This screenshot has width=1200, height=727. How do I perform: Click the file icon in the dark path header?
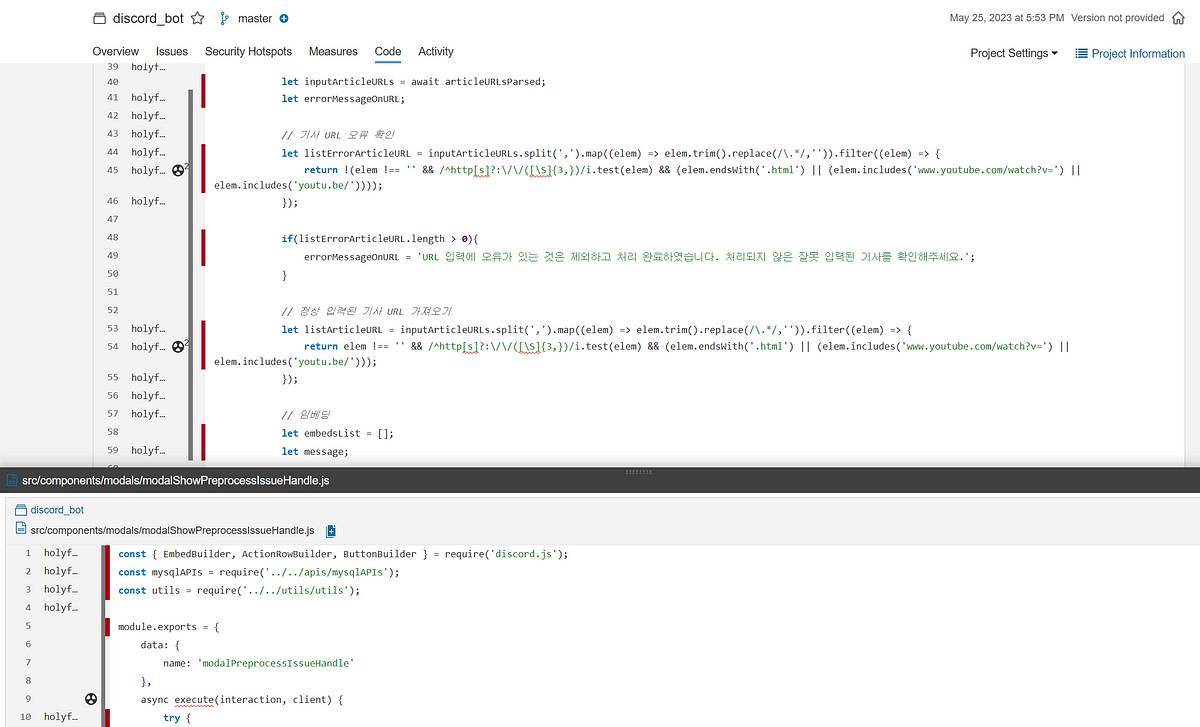12,481
